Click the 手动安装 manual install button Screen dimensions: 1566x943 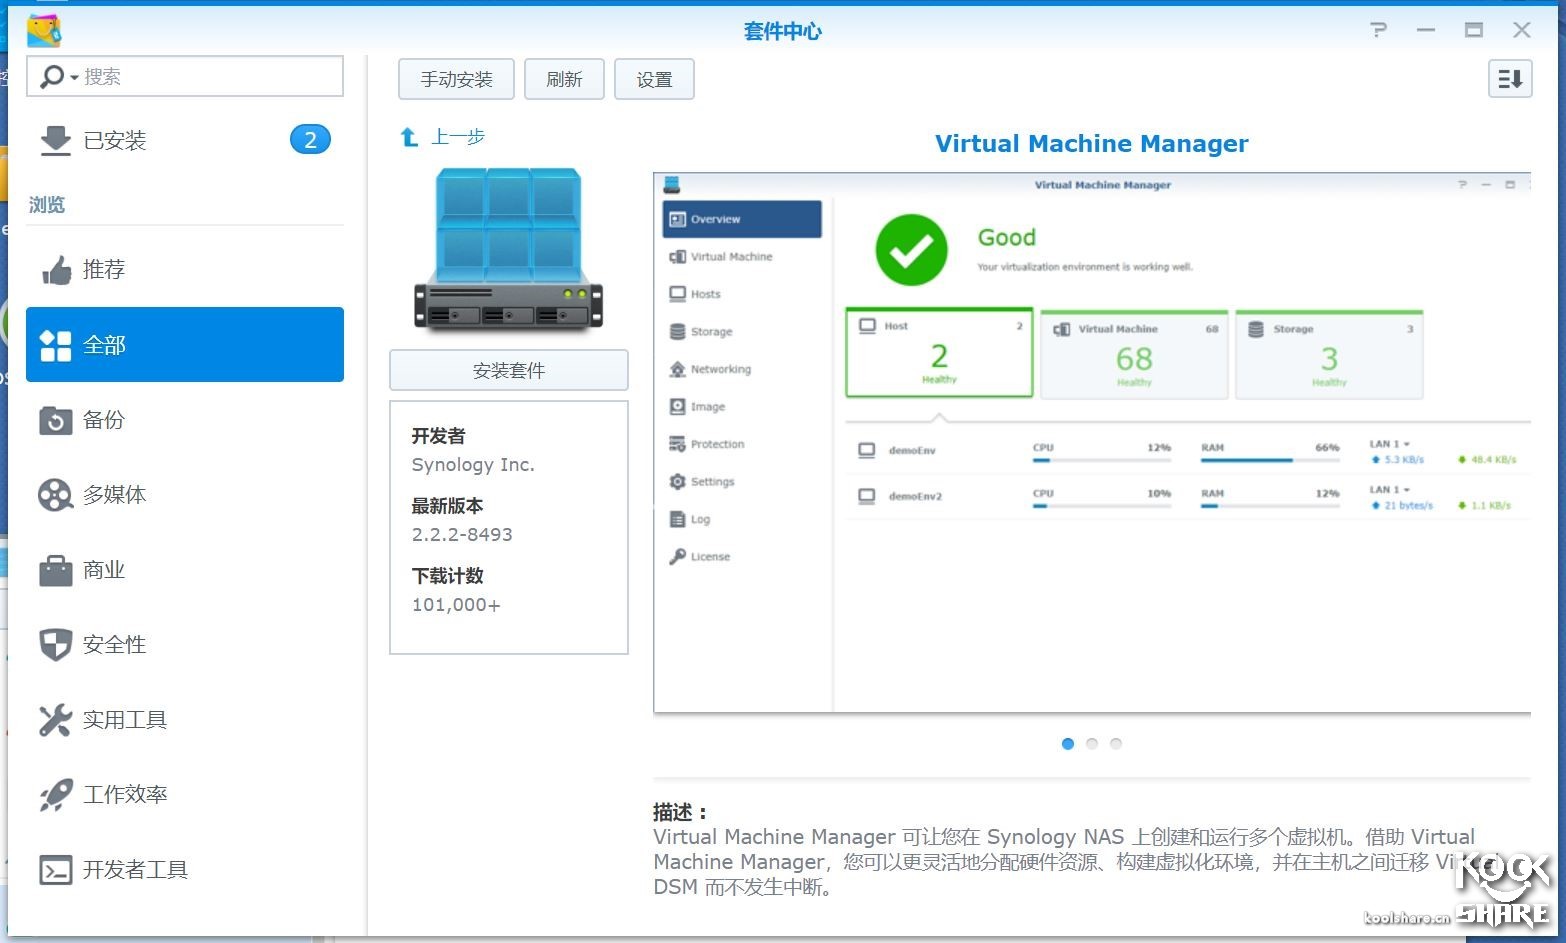pos(455,79)
